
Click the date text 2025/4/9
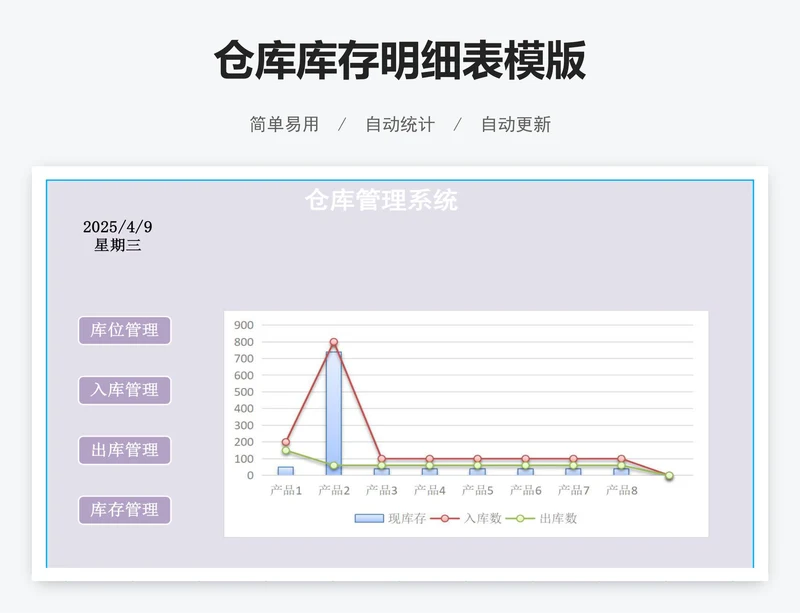click(118, 227)
